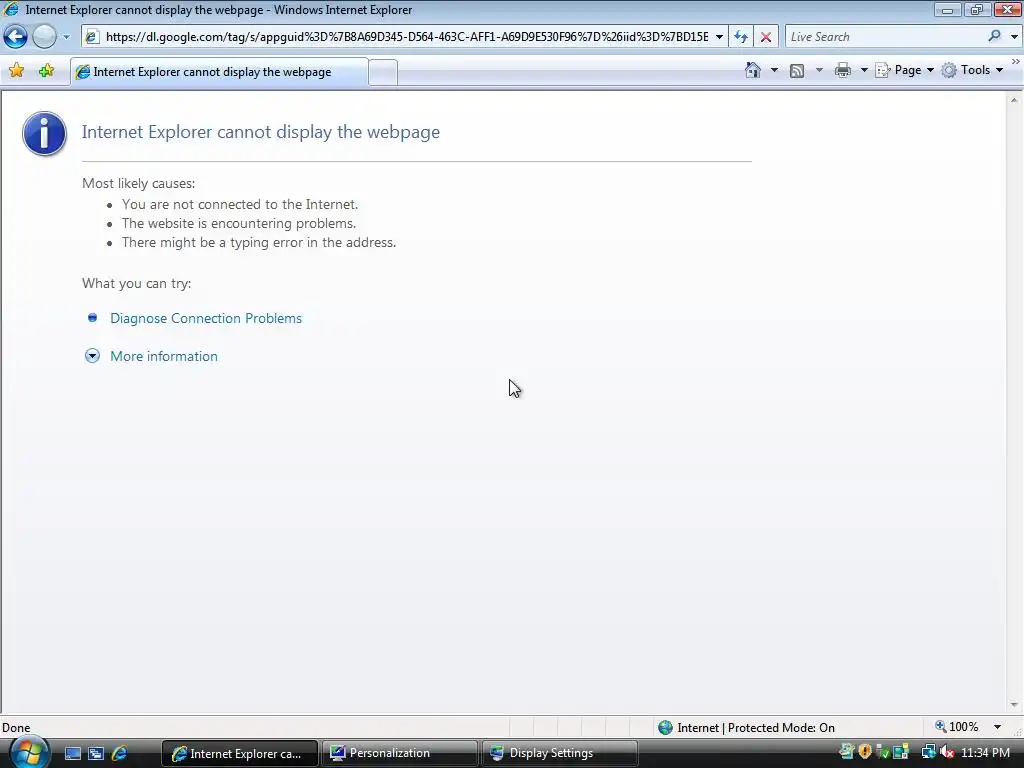The image size is (1024, 768).
Task: Click the Add to Favorites icon
Action: coord(46,71)
